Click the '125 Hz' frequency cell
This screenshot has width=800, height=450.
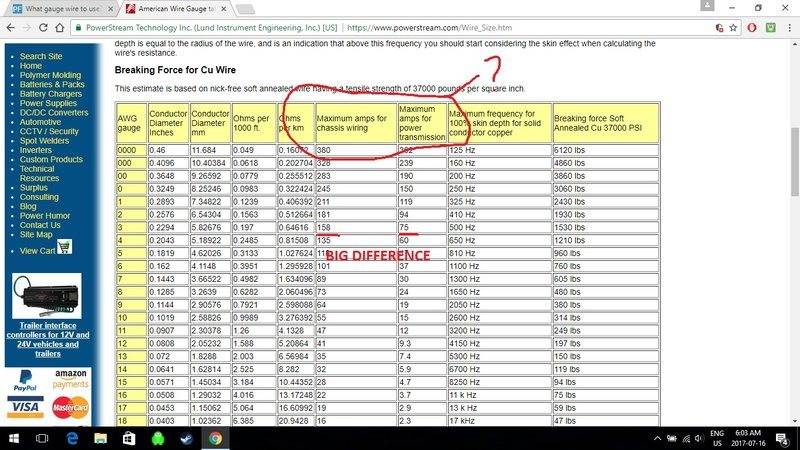tap(499, 150)
